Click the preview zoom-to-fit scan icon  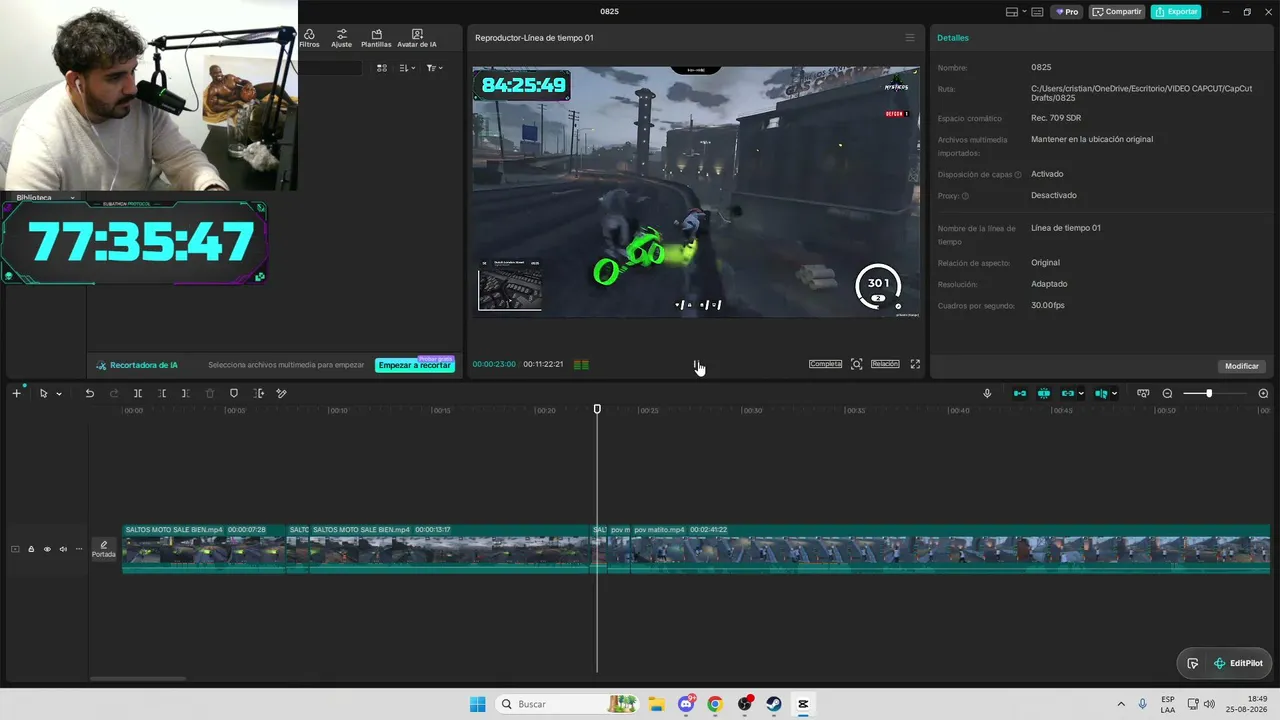[857, 364]
